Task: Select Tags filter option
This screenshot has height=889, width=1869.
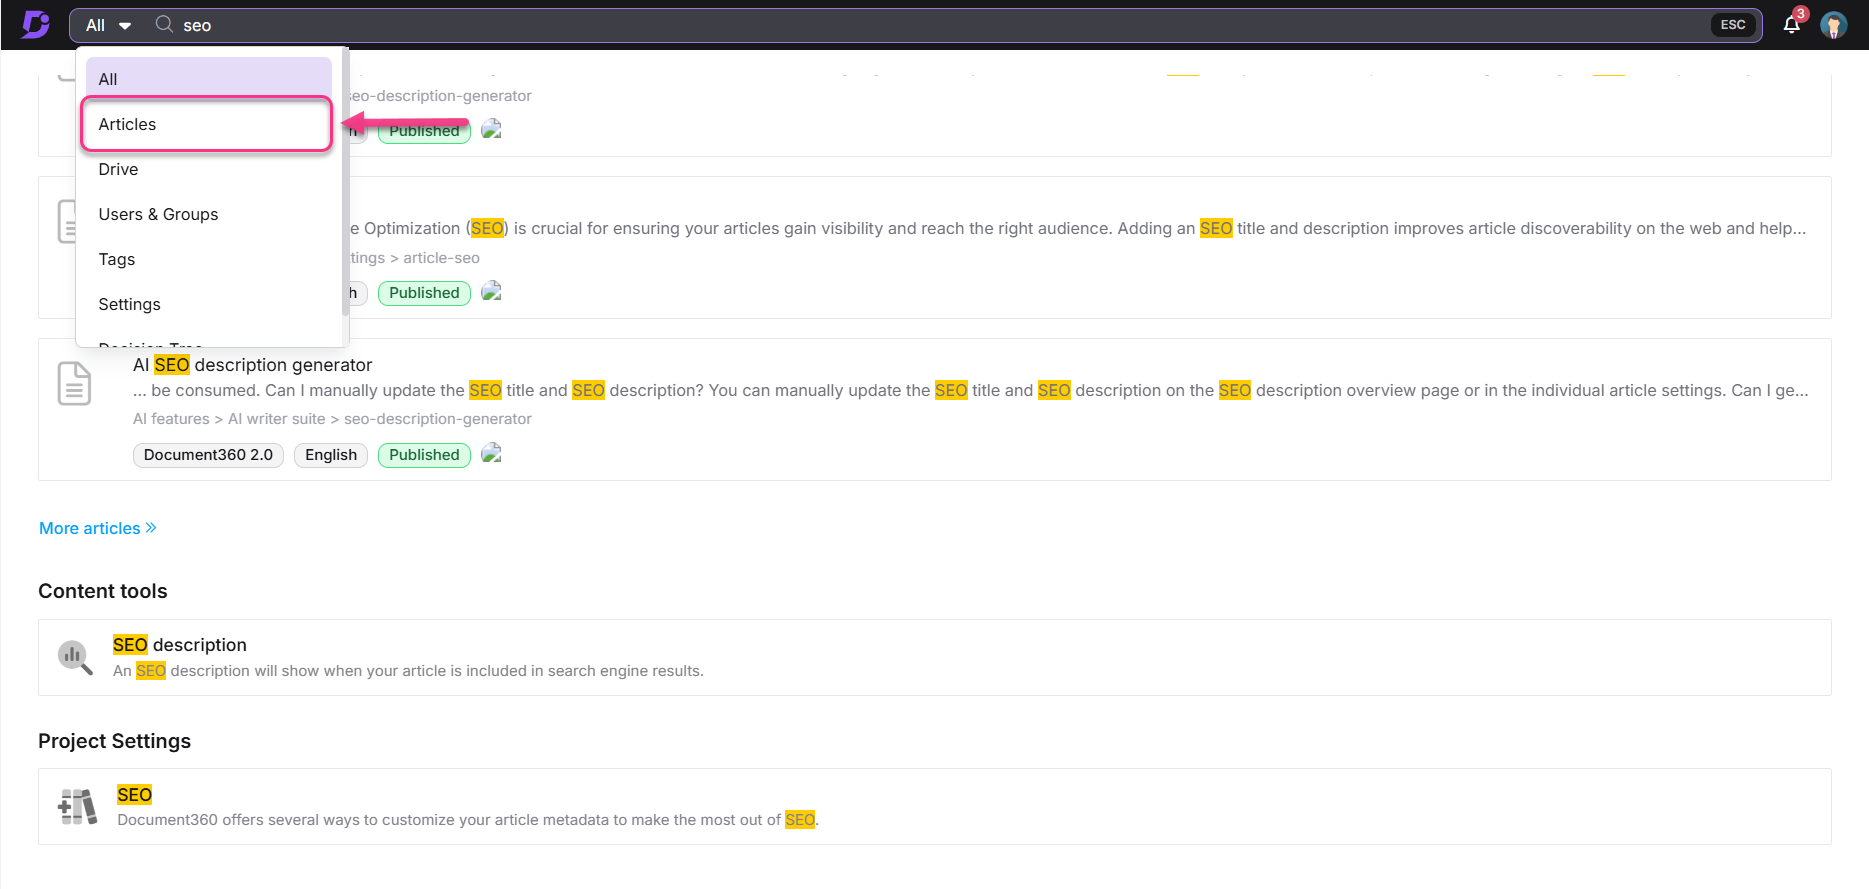Action: pos(208,259)
